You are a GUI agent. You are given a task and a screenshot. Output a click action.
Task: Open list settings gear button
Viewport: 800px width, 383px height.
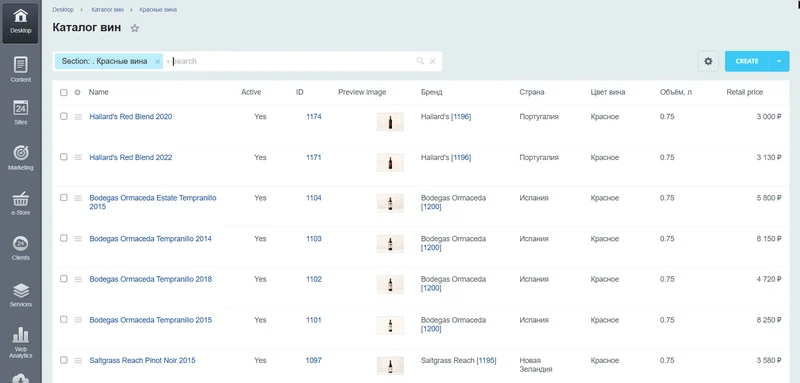(708, 61)
